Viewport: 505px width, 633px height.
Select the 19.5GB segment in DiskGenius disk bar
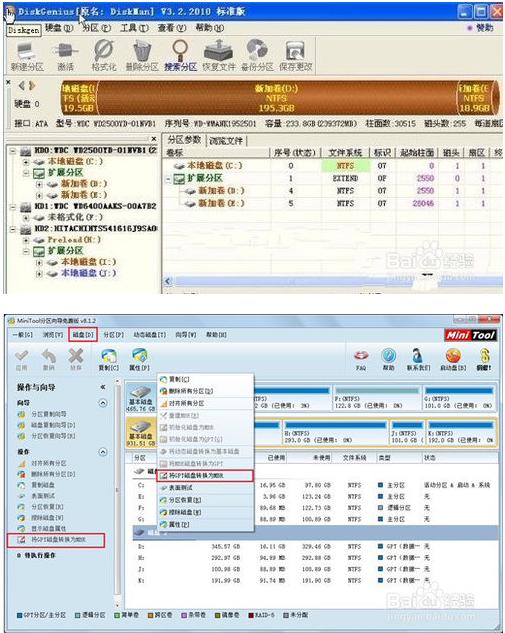tap(79, 98)
